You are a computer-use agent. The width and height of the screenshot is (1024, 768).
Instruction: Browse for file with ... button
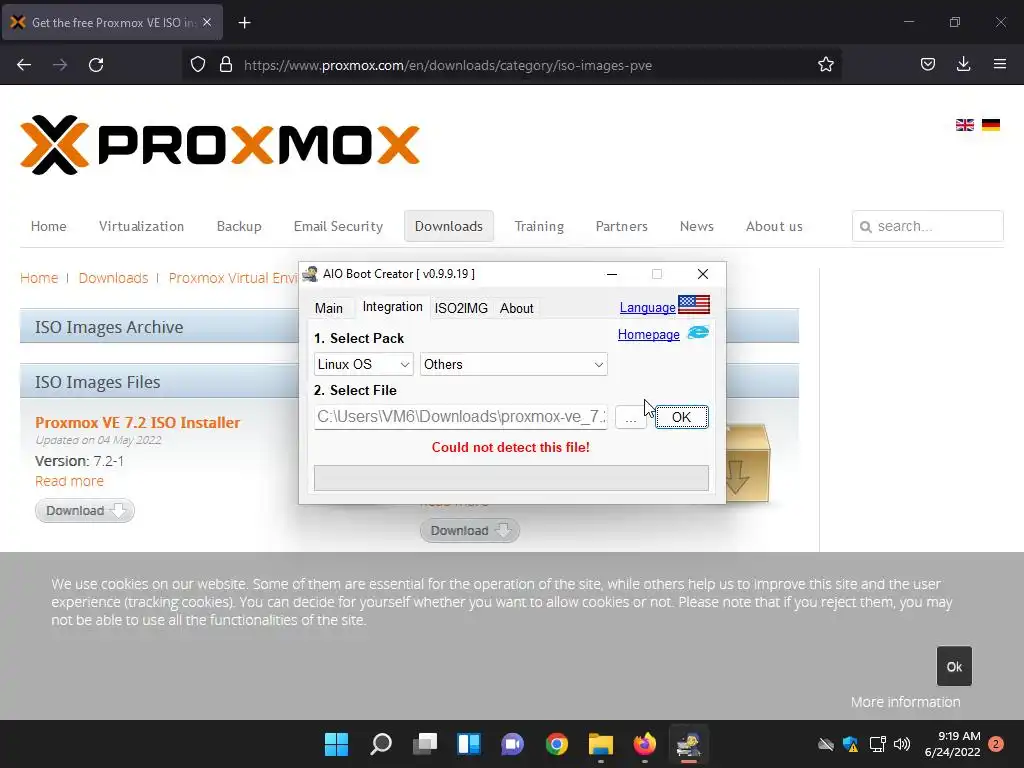pos(630,417)
